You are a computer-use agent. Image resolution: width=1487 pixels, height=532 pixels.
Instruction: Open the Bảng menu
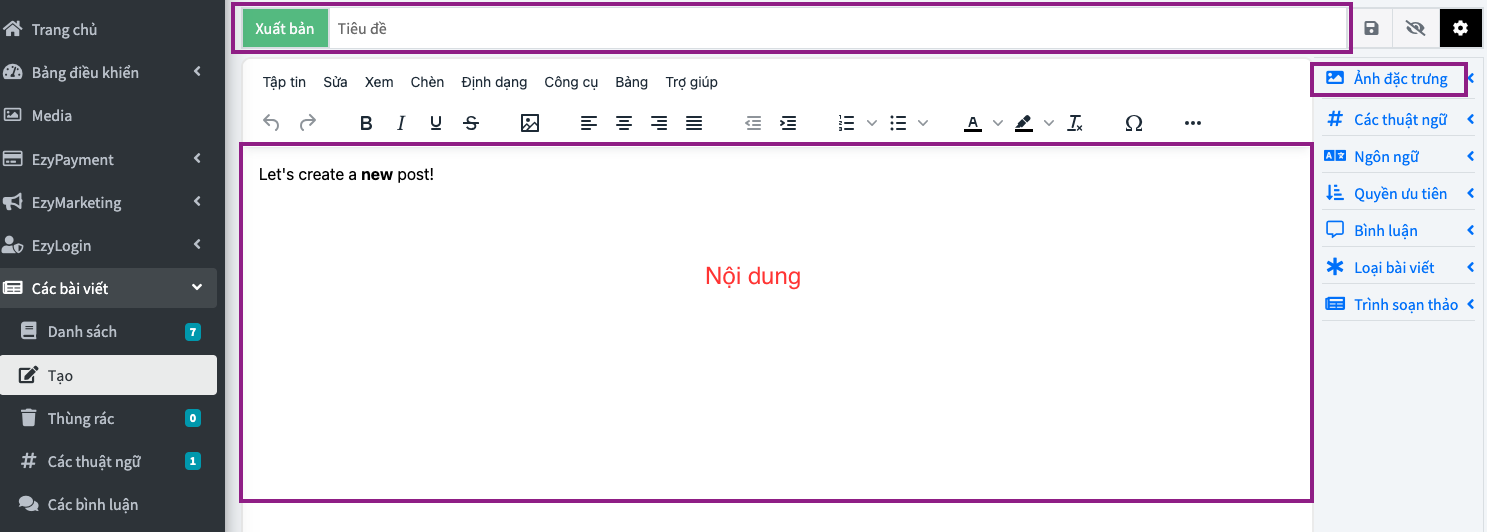pos(632,82)
